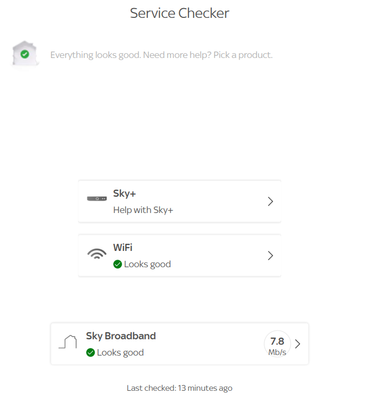Open the Sky+ help card

click(180, 201)
